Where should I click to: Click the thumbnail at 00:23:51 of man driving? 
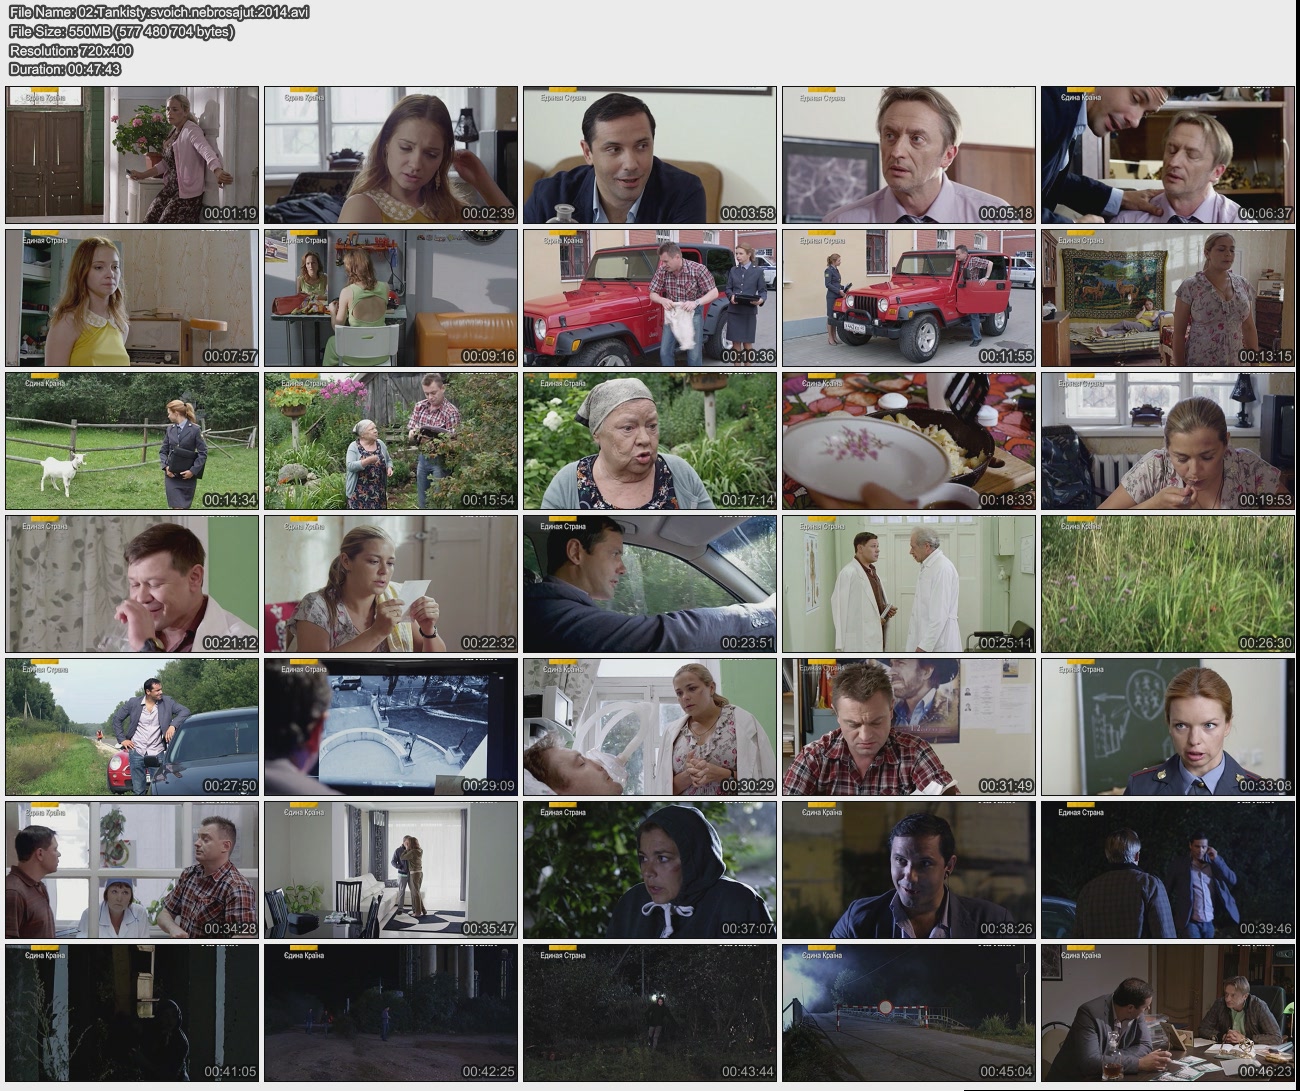pyautogui.click(x=650, y=584)
